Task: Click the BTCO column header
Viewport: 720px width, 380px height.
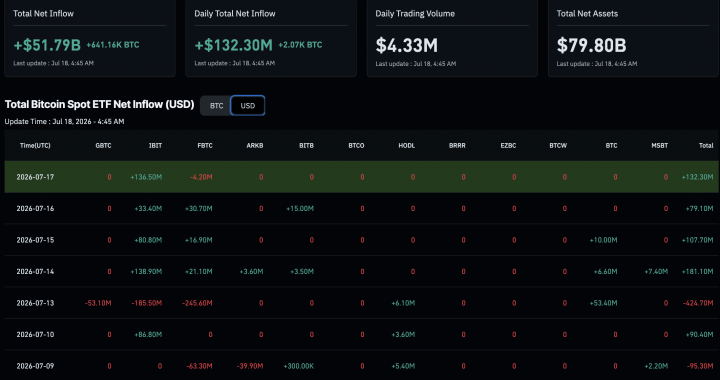Action: pyautogui.click(x=356, y=145)
